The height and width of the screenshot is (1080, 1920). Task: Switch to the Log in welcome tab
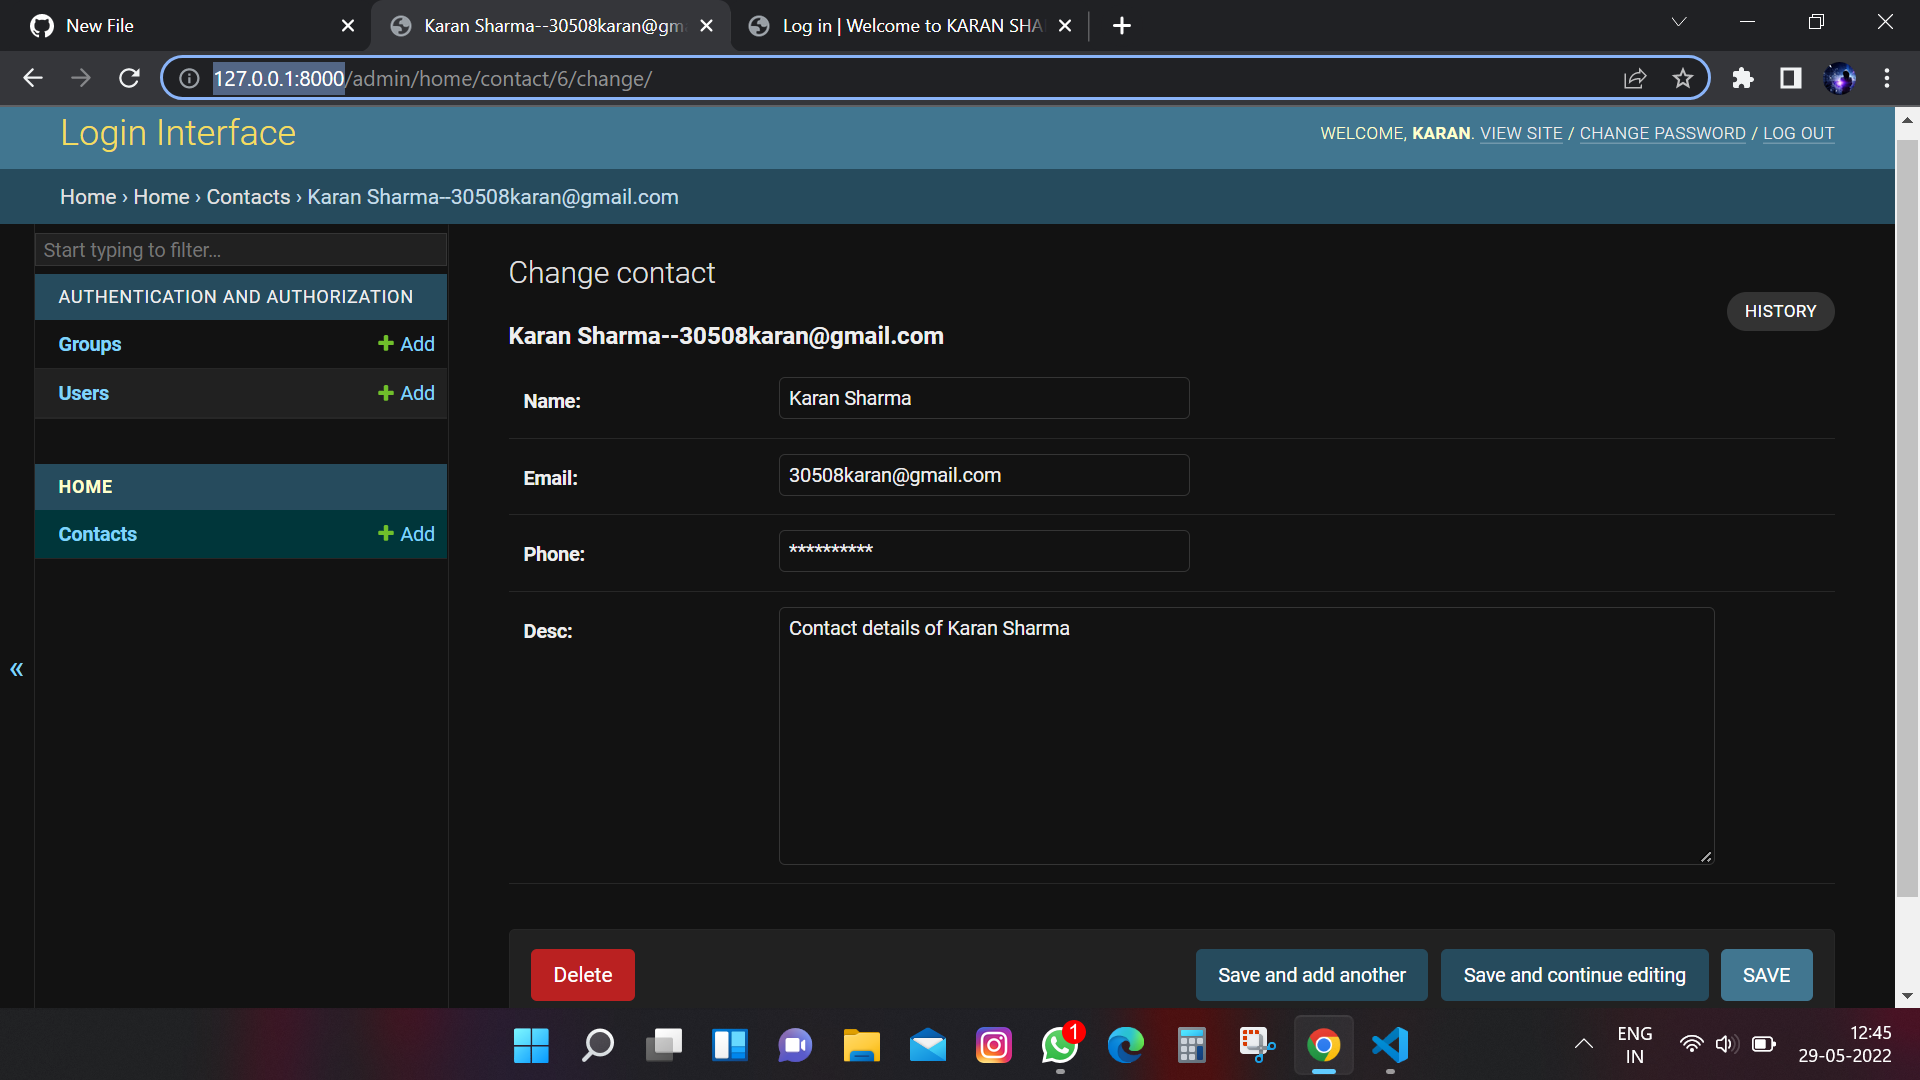[900, 26]
